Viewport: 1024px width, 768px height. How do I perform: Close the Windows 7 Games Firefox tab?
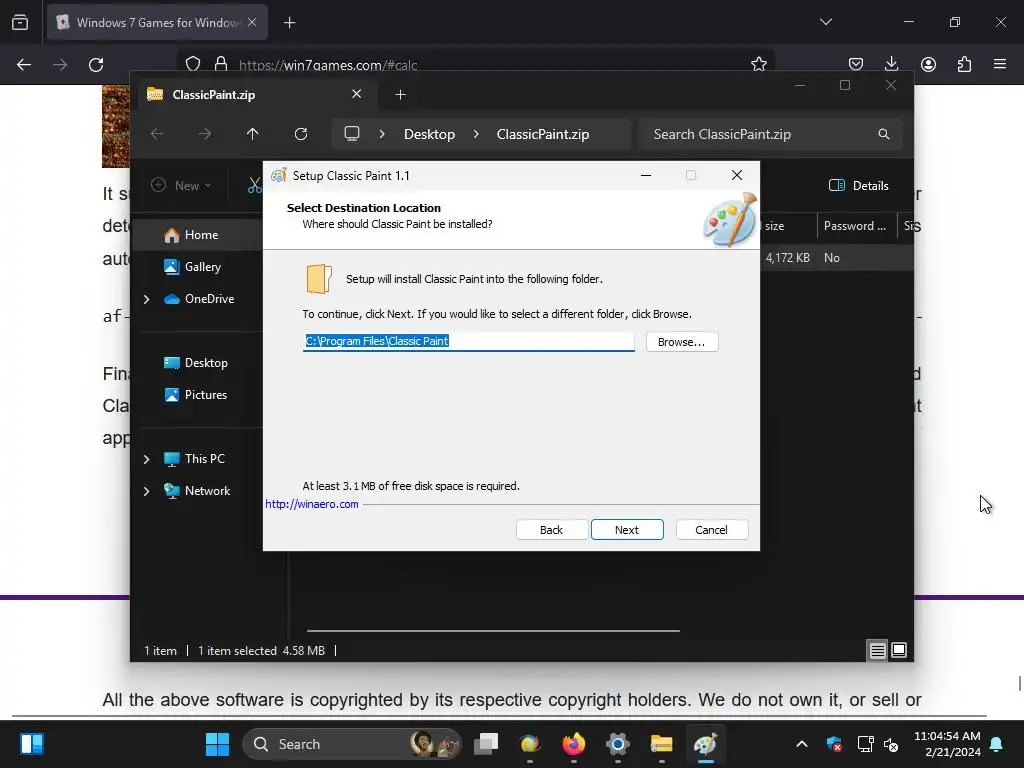(x=252, y=22)
